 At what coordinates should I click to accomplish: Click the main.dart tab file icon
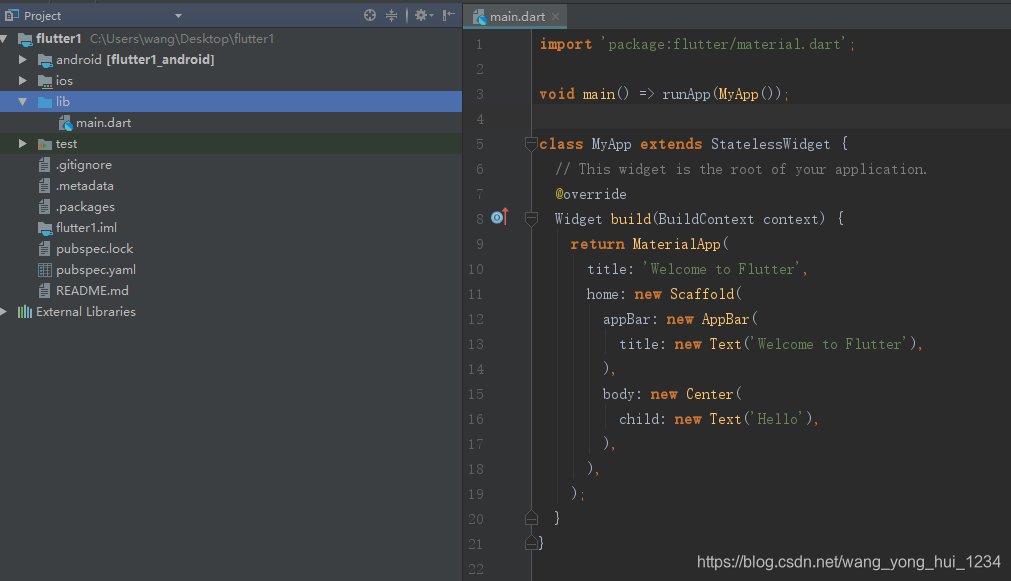pos(479,17)
